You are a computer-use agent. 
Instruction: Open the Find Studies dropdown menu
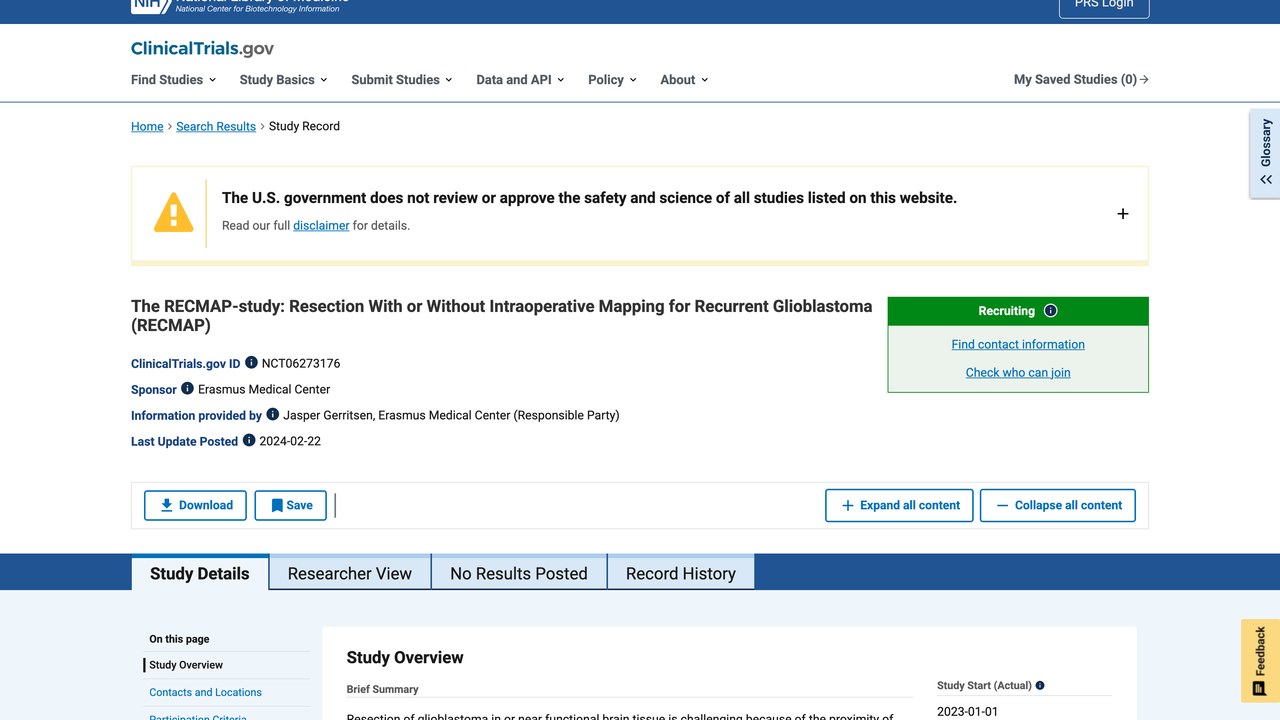[173, 80]
